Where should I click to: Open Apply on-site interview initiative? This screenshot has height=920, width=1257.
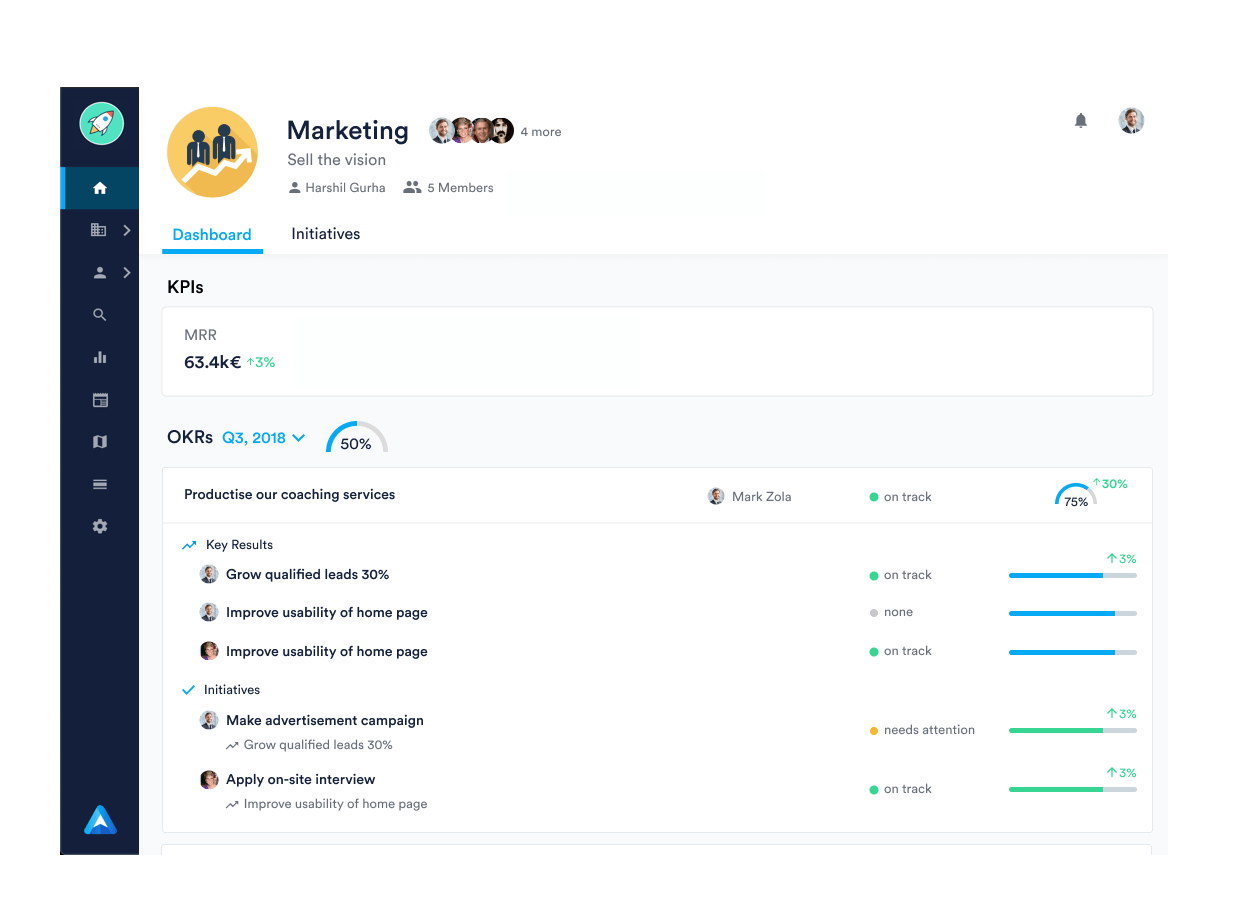(x=301, y=779)
